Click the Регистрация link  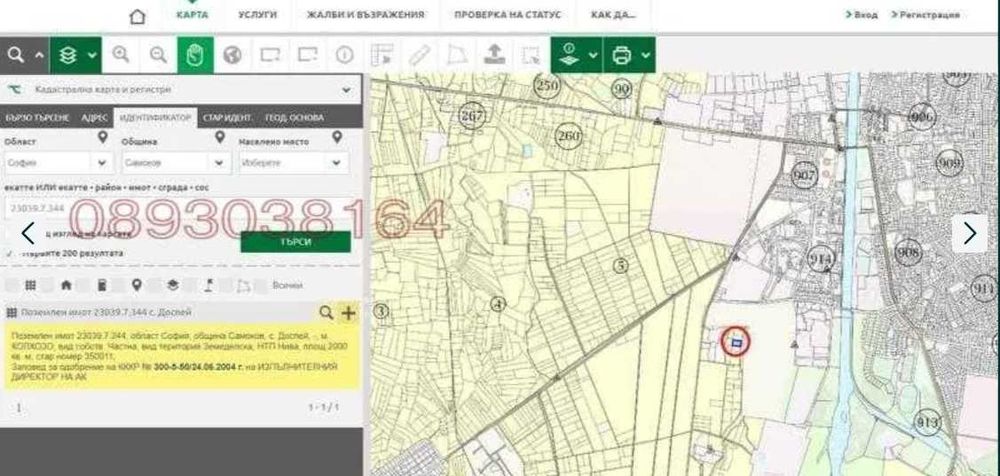pyautogui.click(x=929, y=15)
